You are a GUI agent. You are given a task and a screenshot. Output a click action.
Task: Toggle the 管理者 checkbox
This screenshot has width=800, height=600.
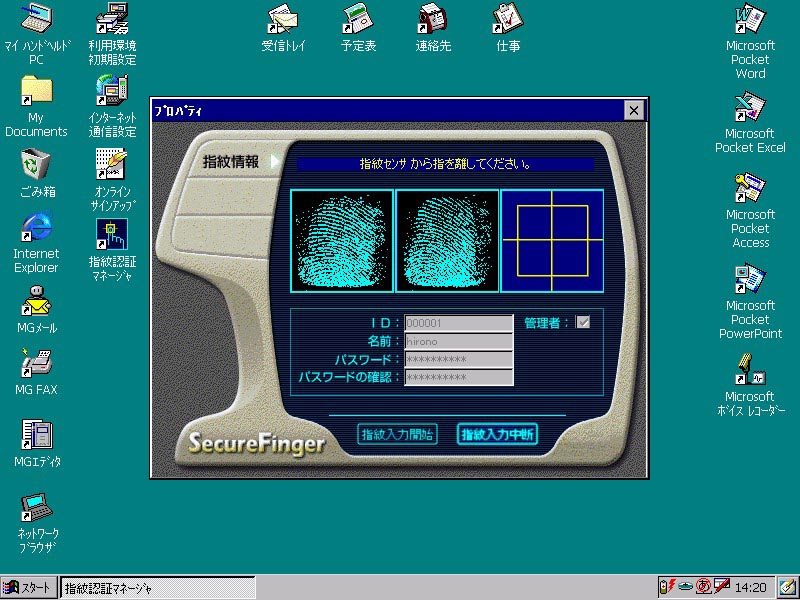click(583, 322)
